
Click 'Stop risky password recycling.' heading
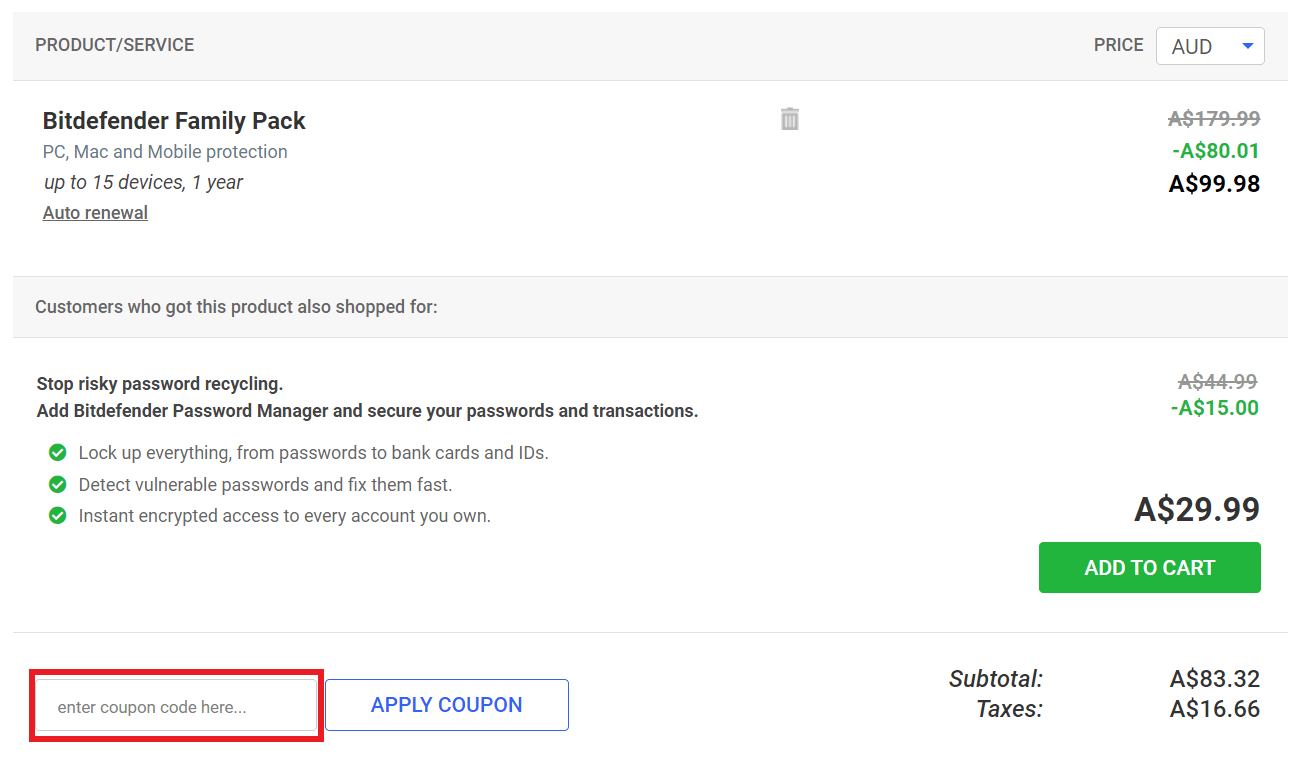click(160, 384)
